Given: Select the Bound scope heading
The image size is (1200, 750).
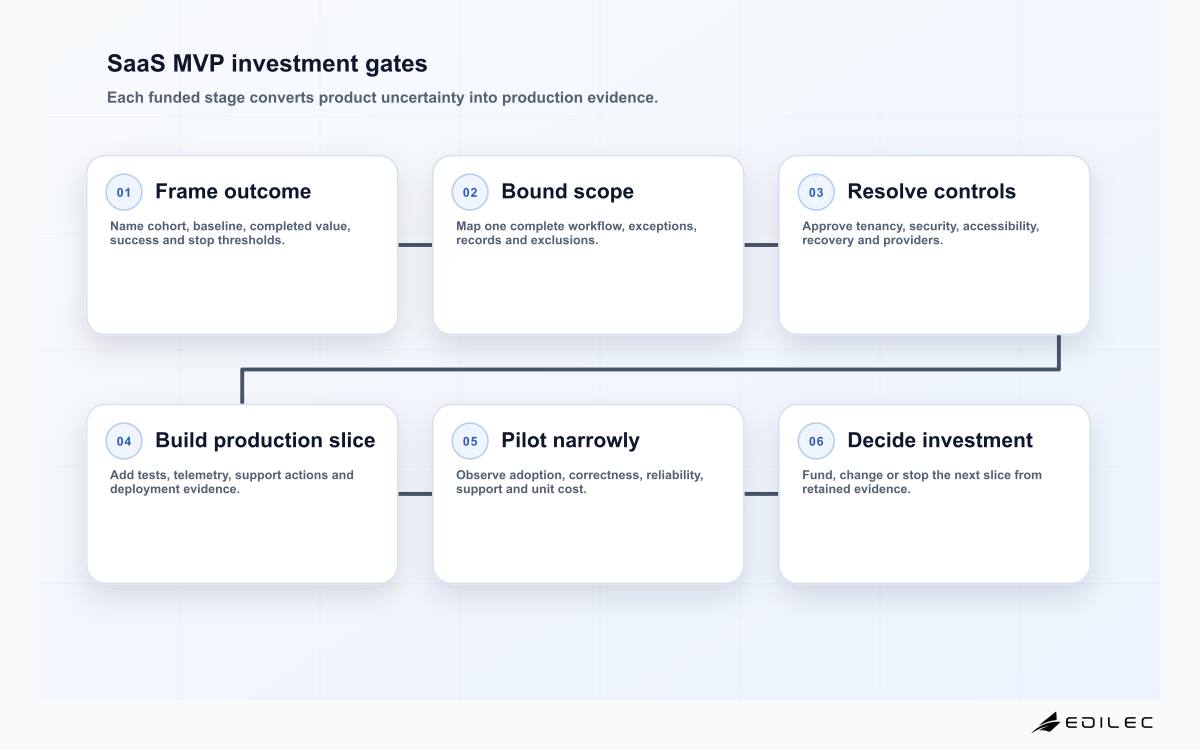Looking at the screenshot, I should 567,191.
